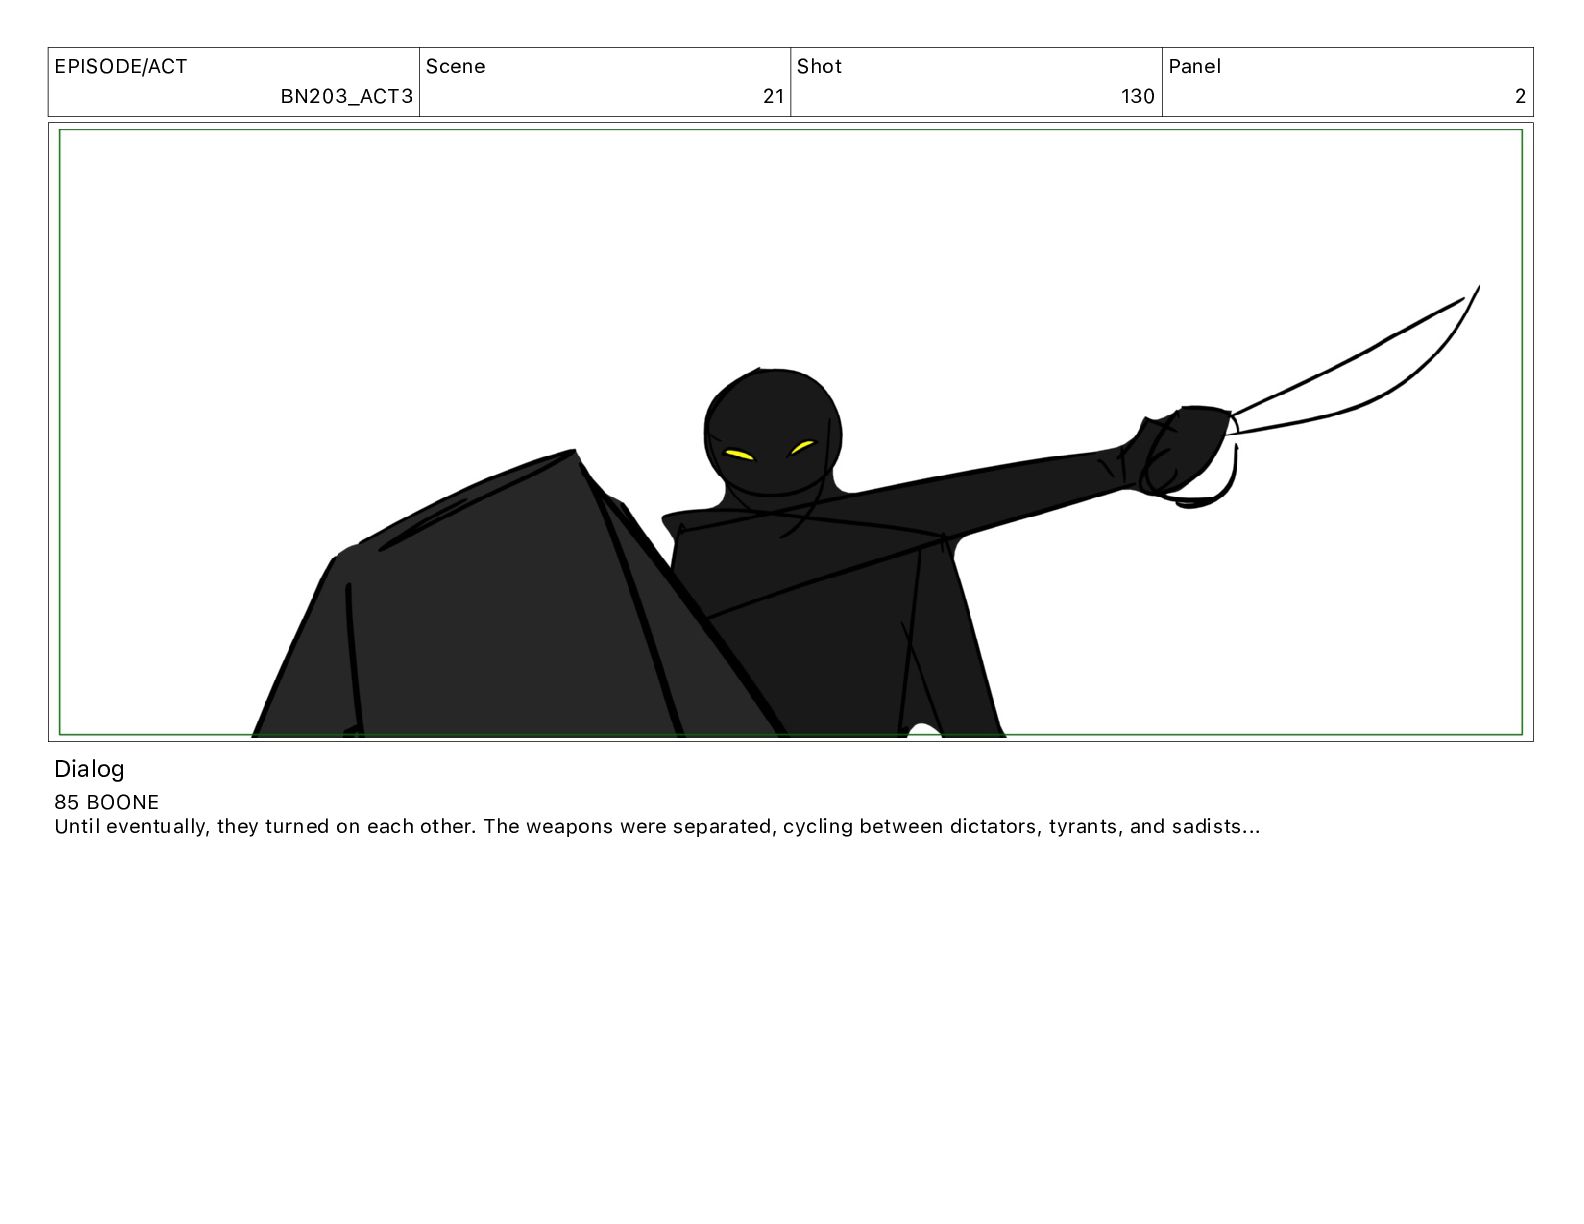
Task: Select the shot number 130
Action: coord(1138,96)
